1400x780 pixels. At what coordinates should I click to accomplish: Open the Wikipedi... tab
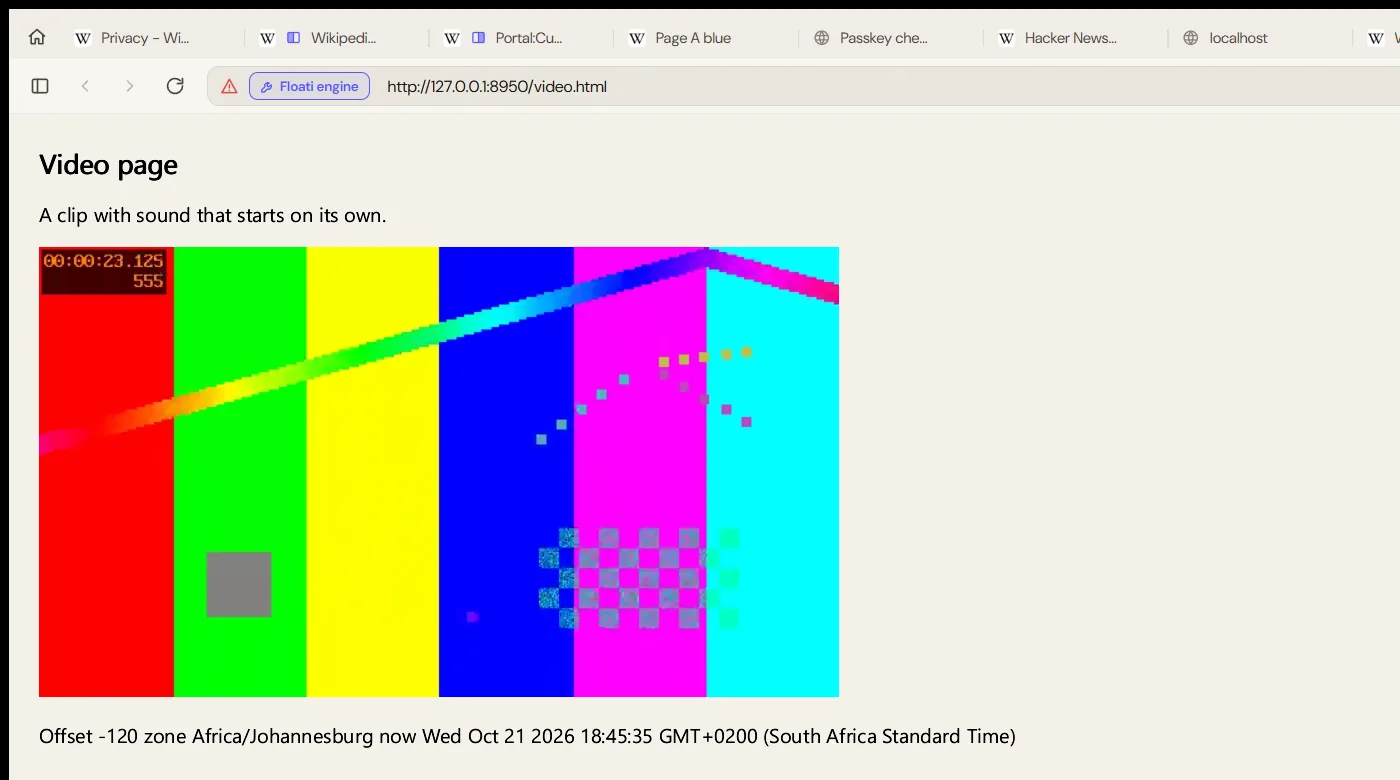click(337, 38)
